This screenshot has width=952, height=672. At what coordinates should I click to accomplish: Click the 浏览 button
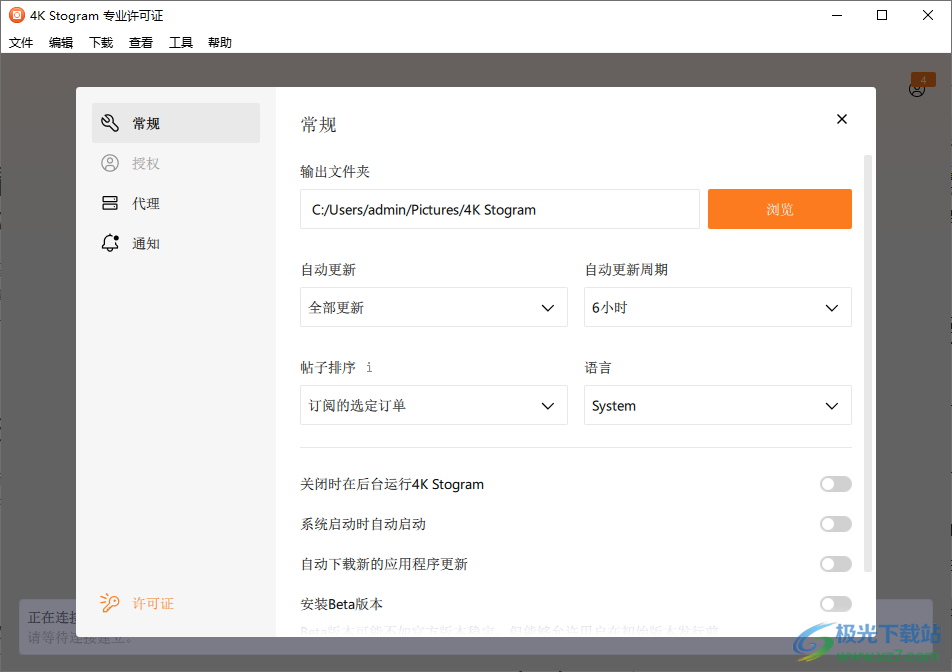(779, 209)
